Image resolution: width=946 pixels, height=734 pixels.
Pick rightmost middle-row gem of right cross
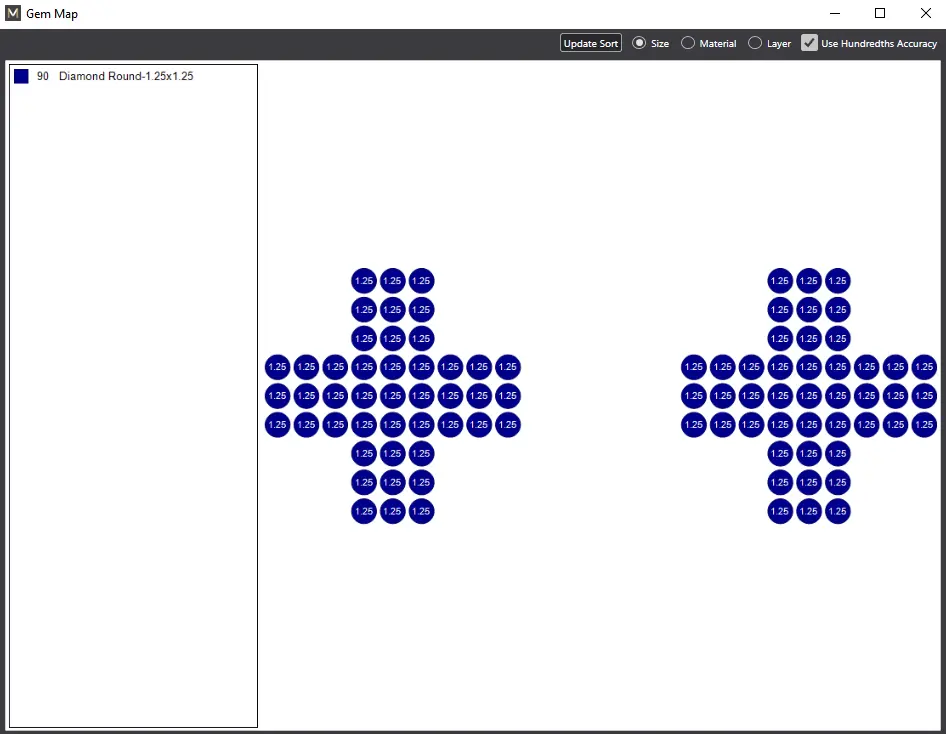point(924,396)
